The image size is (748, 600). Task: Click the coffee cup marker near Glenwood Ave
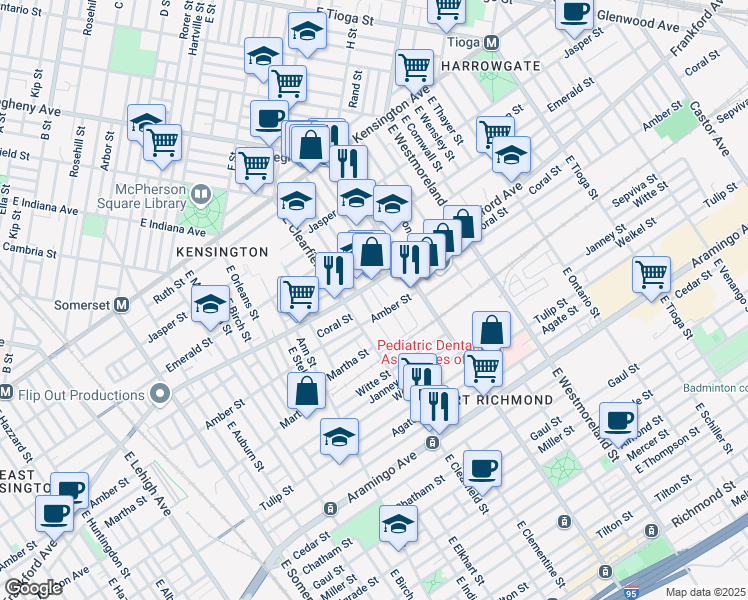[x=574, y=14]
